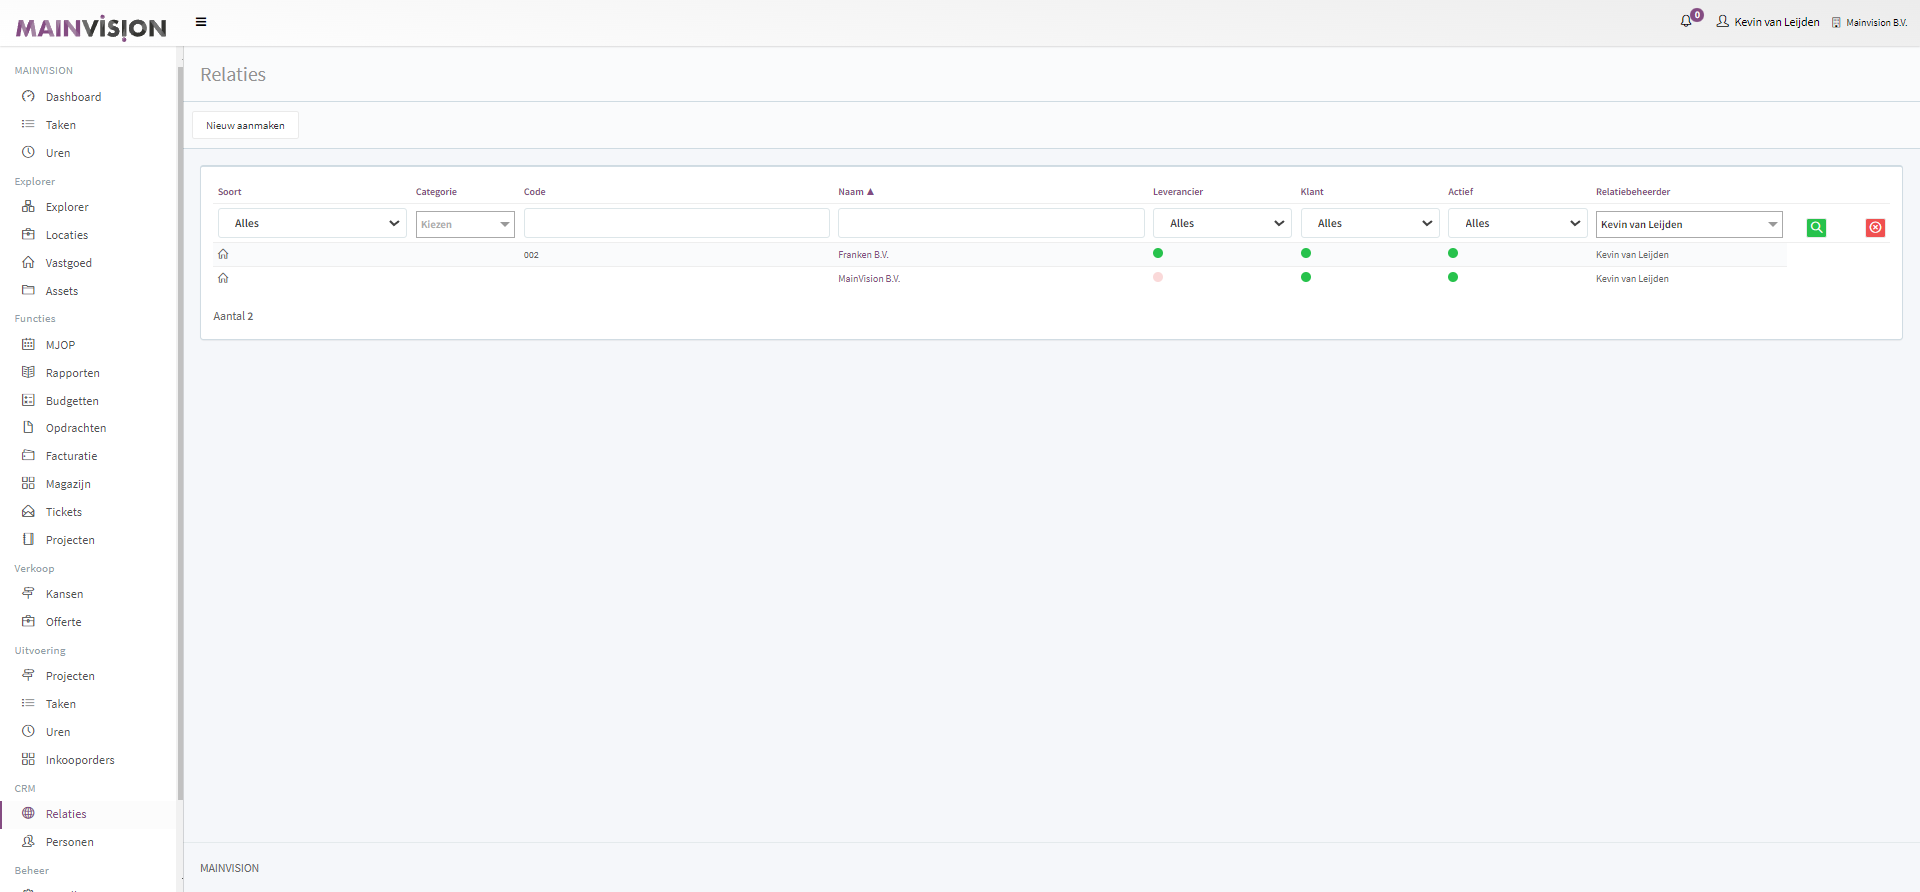
Task: Click the Opdrachten document icon in sidebar
Action: pos(28,427)
